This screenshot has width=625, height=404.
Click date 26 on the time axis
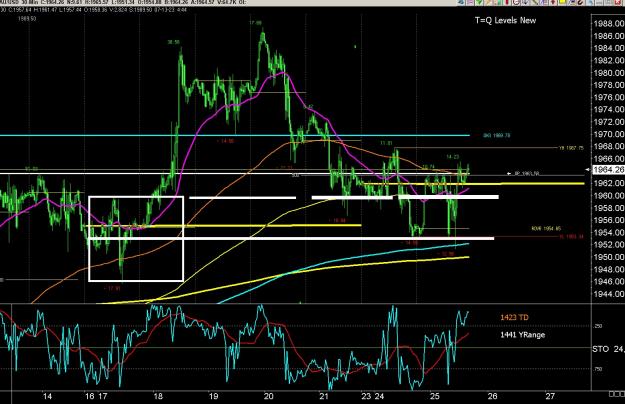coord(493,396)
